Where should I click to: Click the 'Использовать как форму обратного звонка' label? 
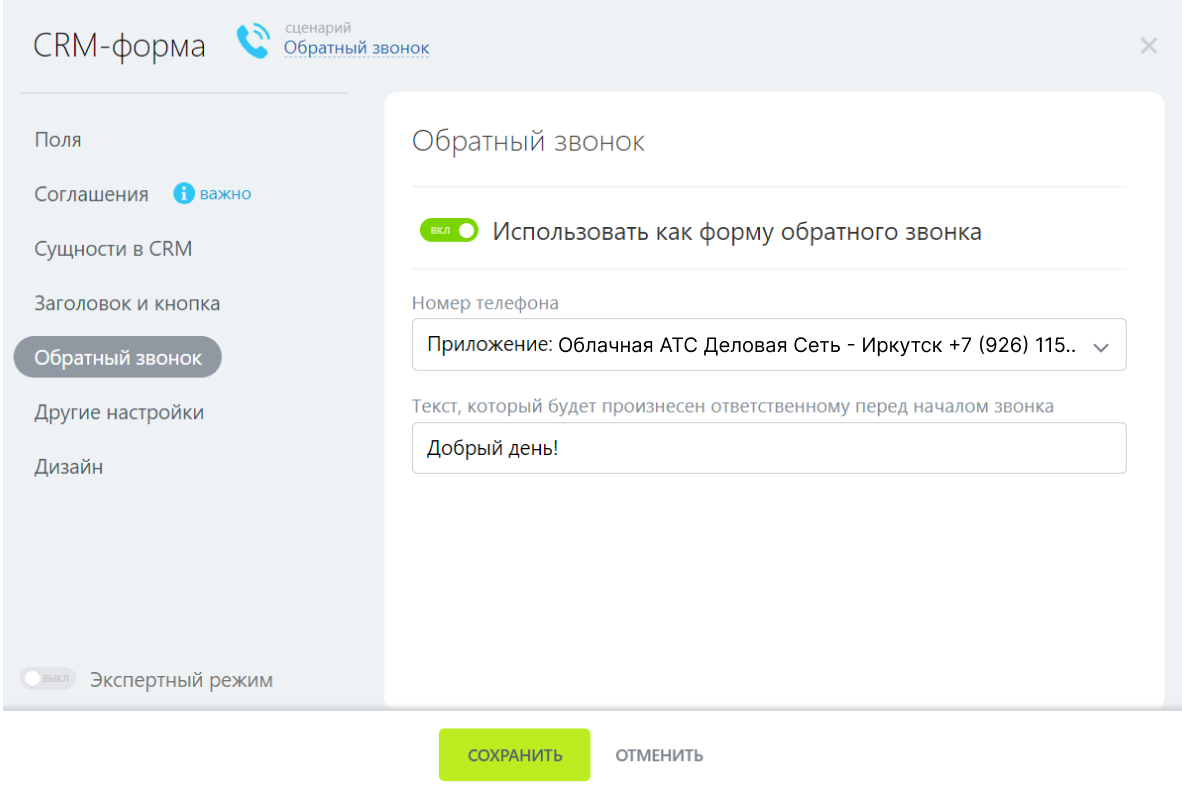click(x=736, y=232)
